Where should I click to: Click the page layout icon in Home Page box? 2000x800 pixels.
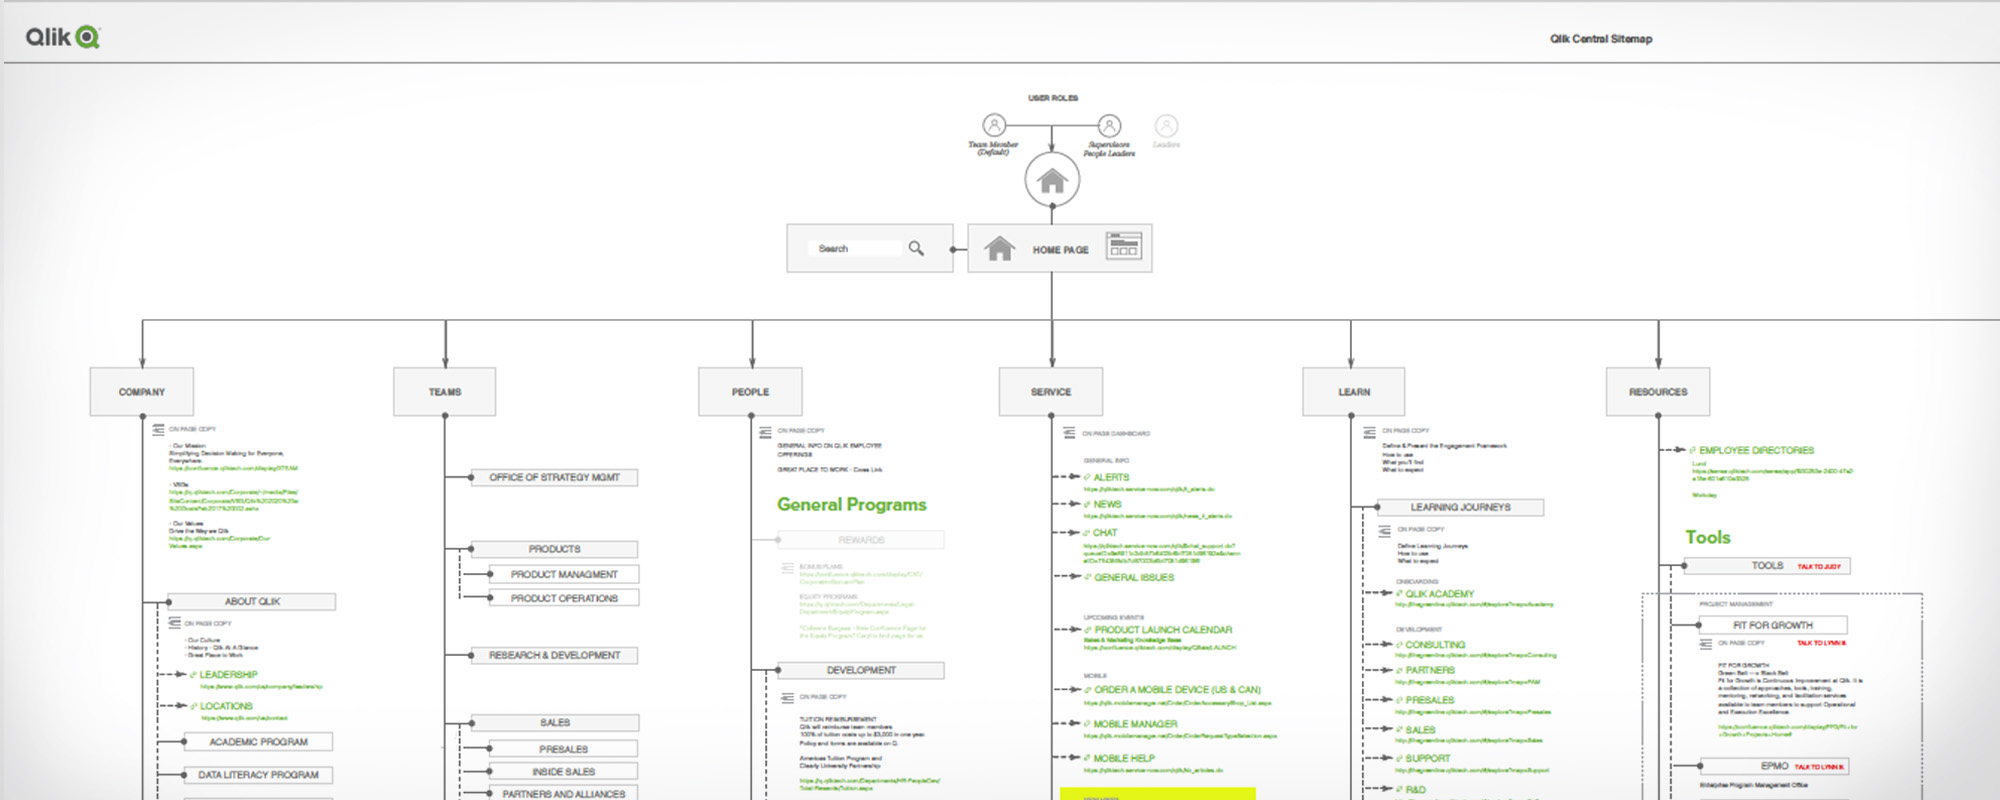point(1124,246)
